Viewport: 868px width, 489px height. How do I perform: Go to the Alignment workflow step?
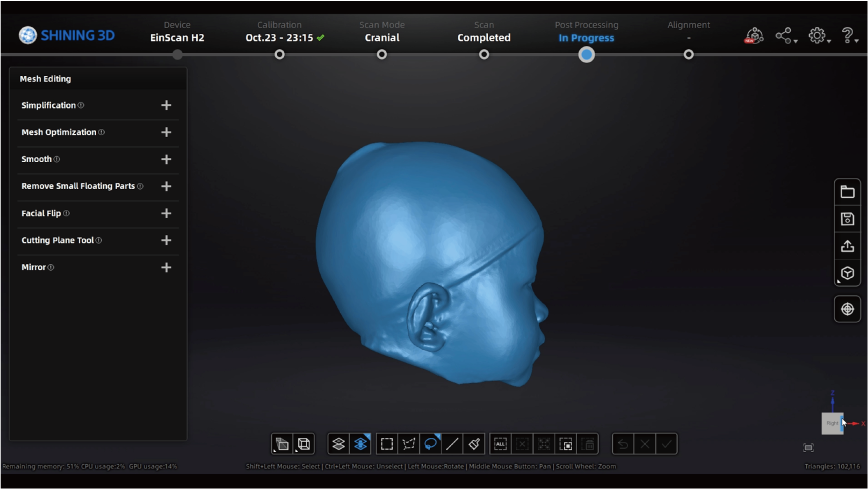688,54
